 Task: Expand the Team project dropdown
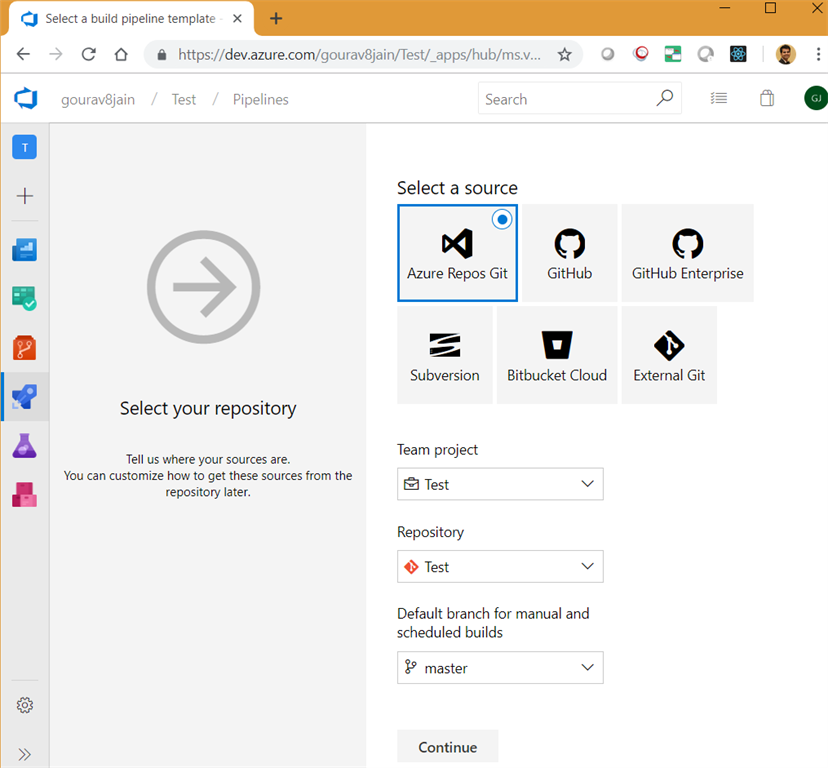(x=500, y=484)
